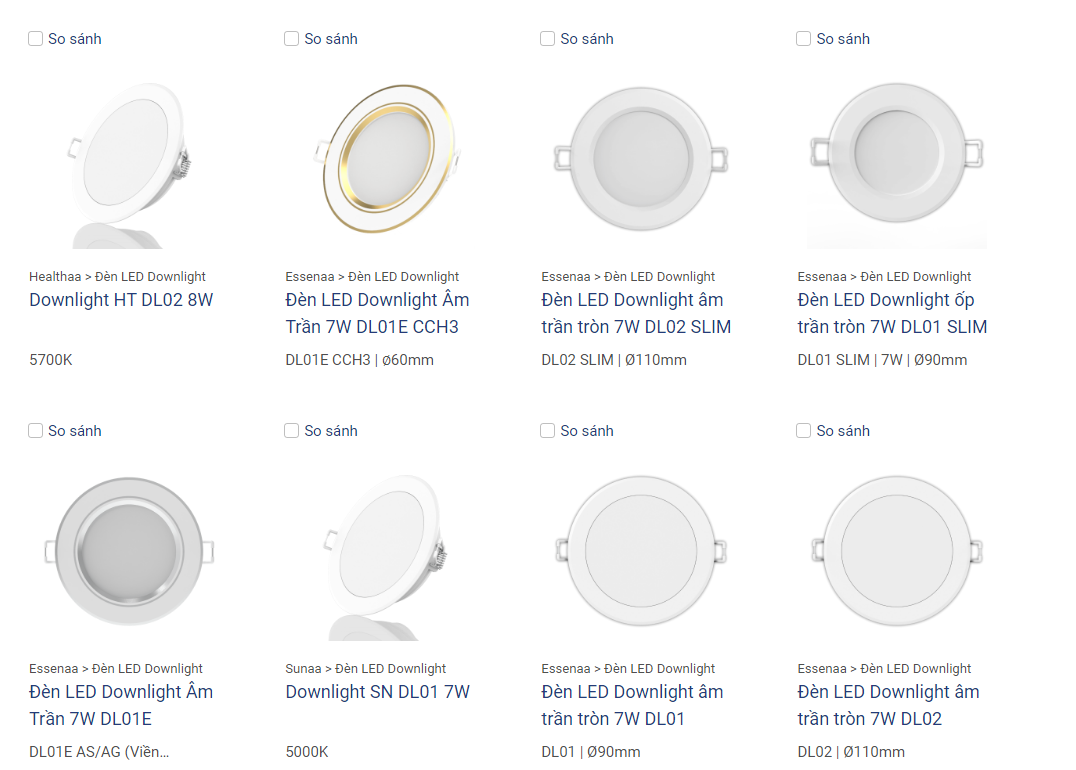The height and width of the screenshot is (770, 1076).
Task: Open Downlight HT DL02 8W title link
Action: (x=121, y=300)
